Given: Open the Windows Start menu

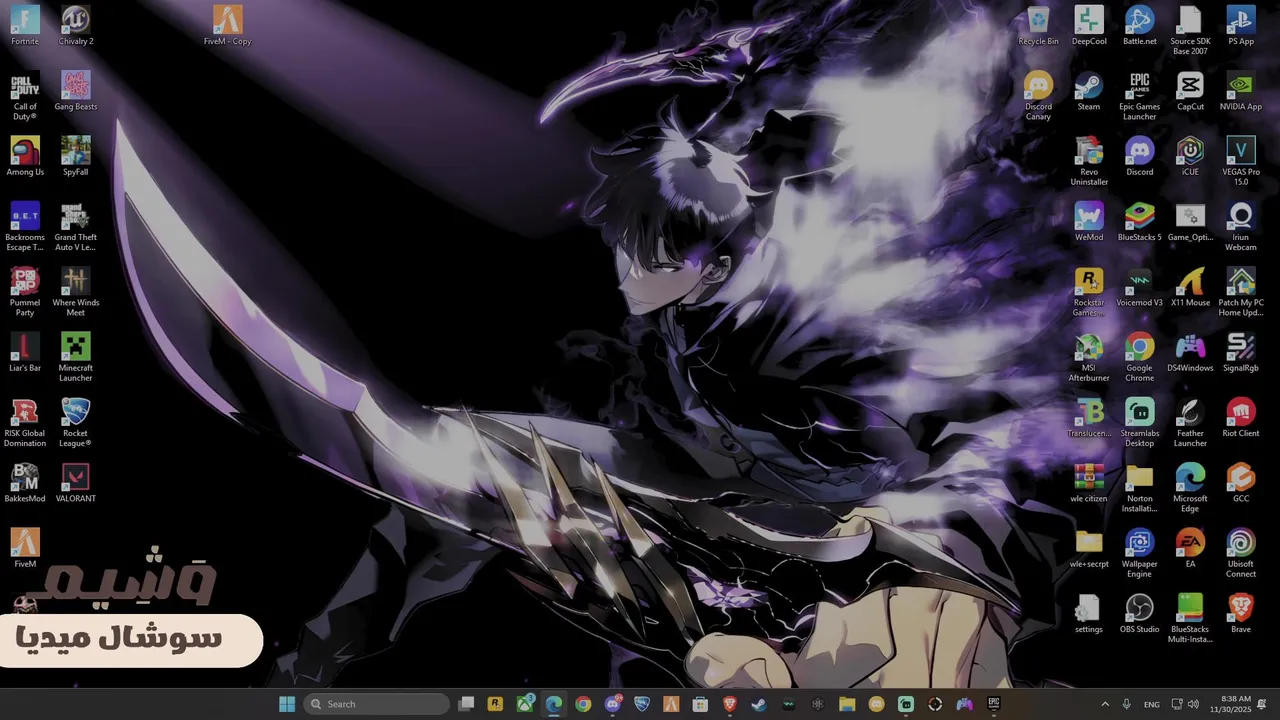Looking at the screenshot, I should tap(287, 704).
